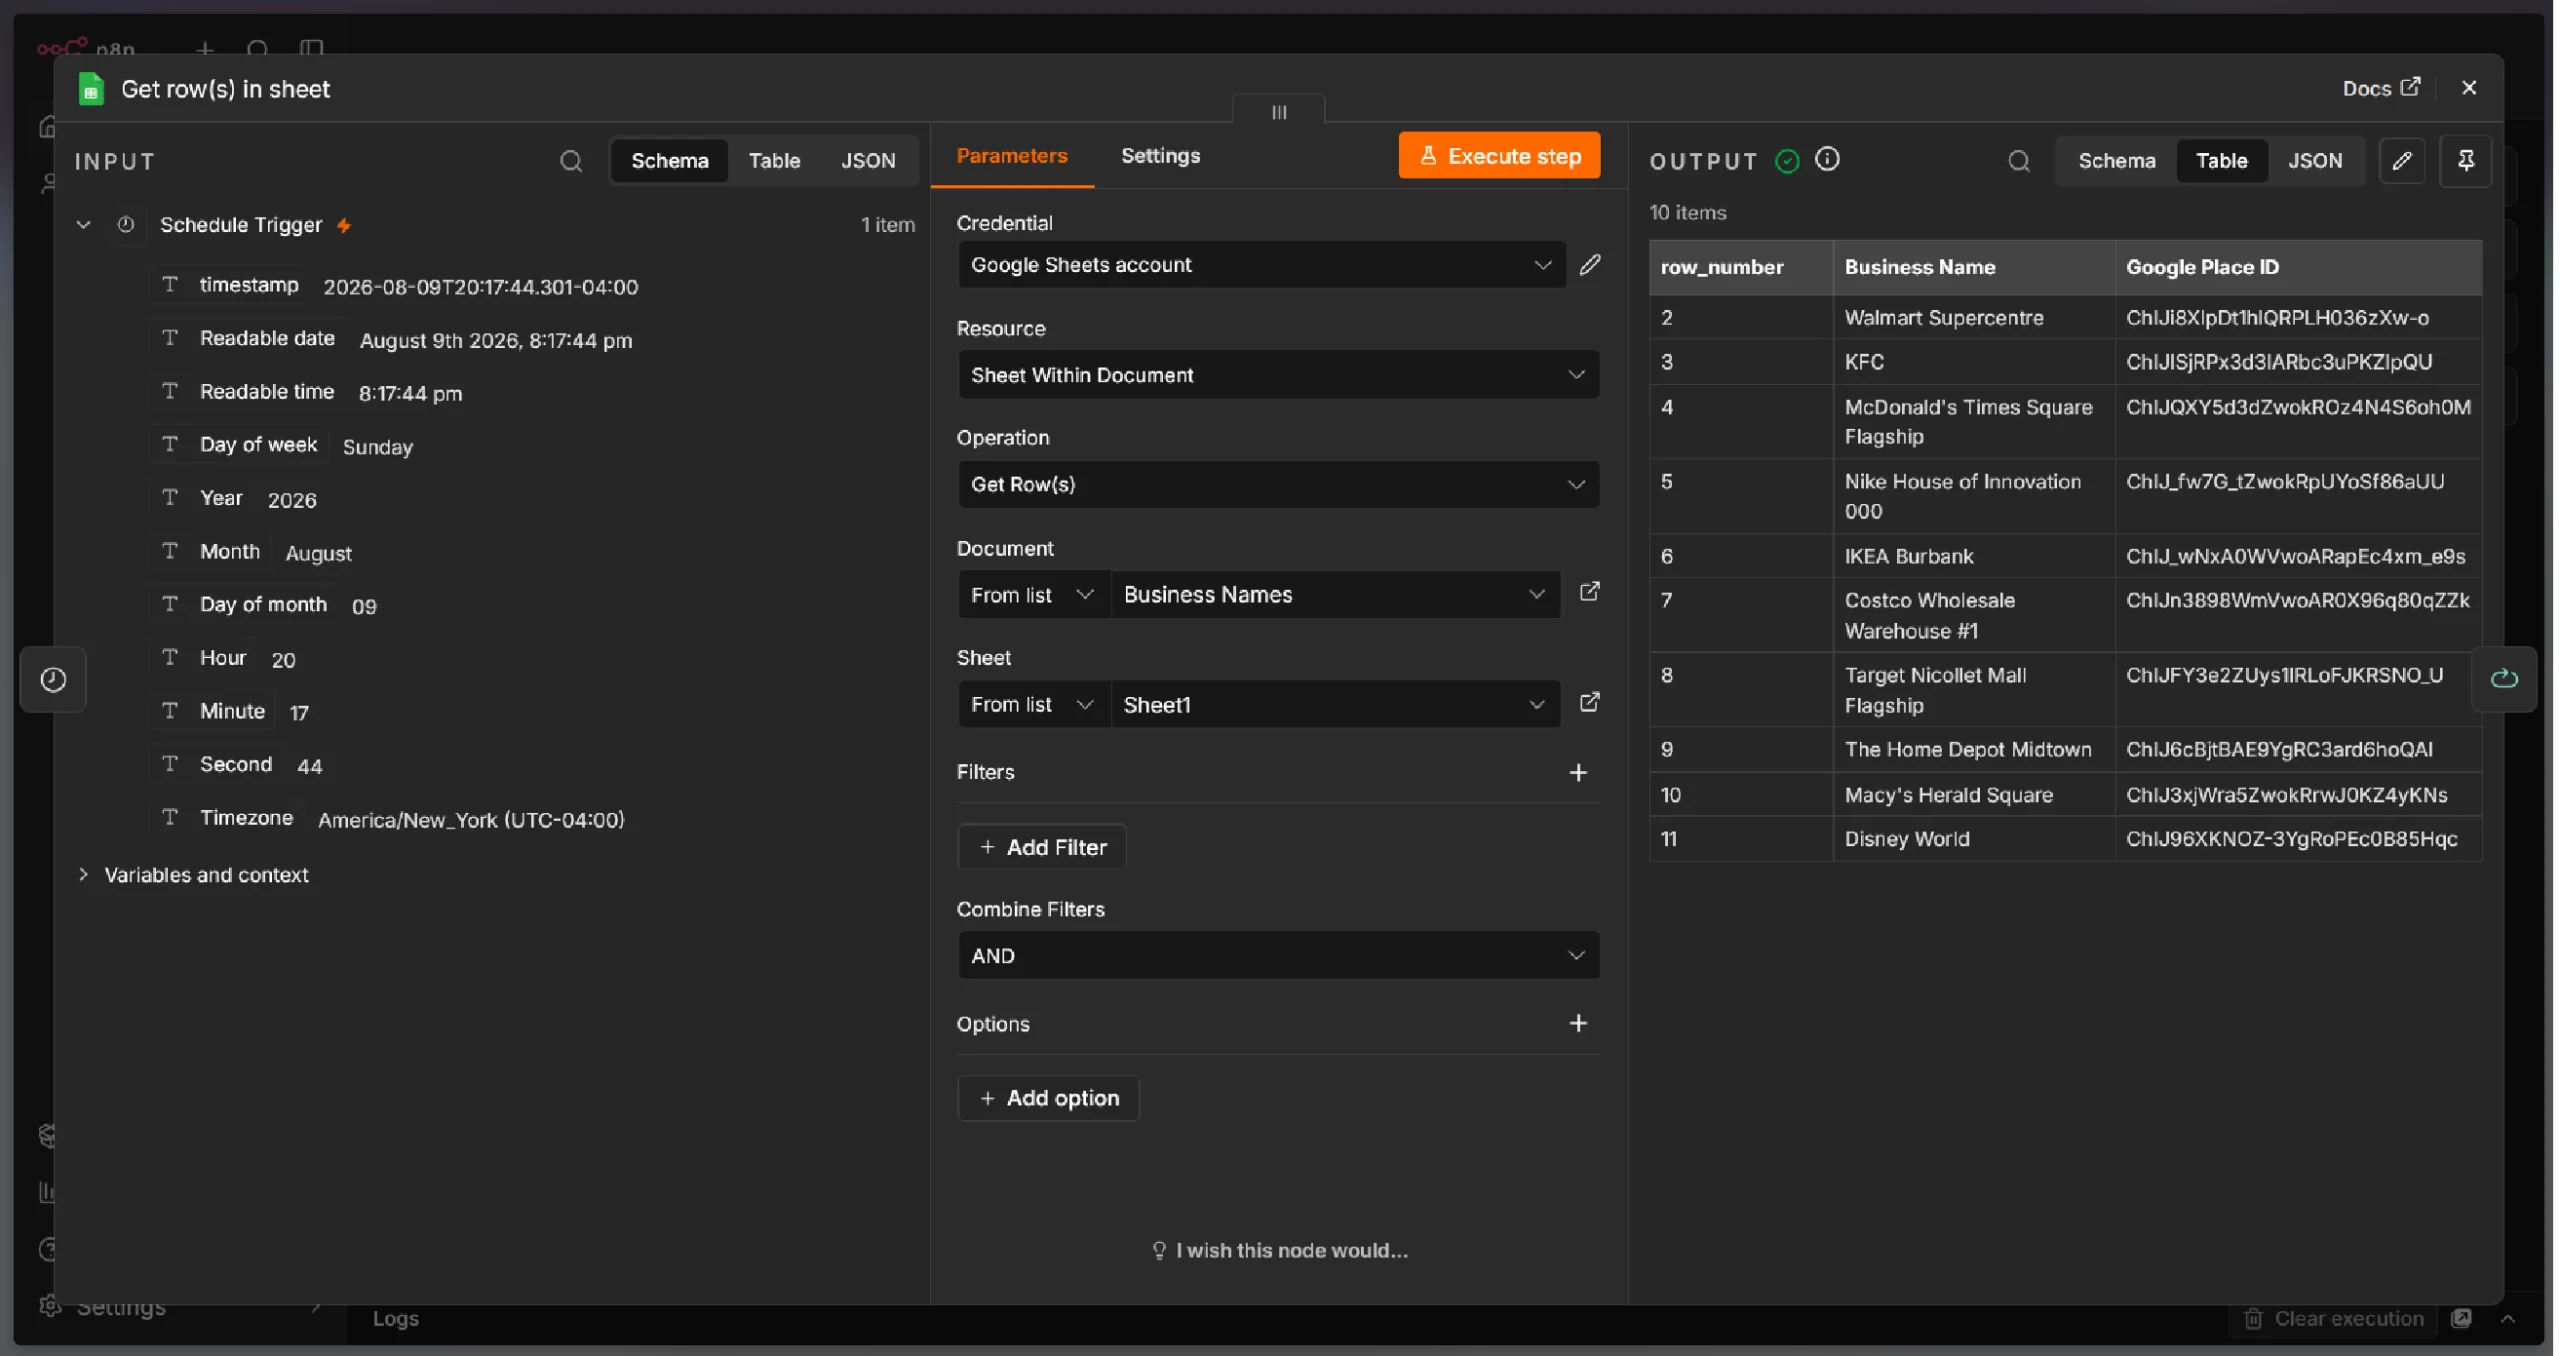Add a new filter with plus icon
This screenshot has height=1356, width=2560.
tap(1578, 772)
